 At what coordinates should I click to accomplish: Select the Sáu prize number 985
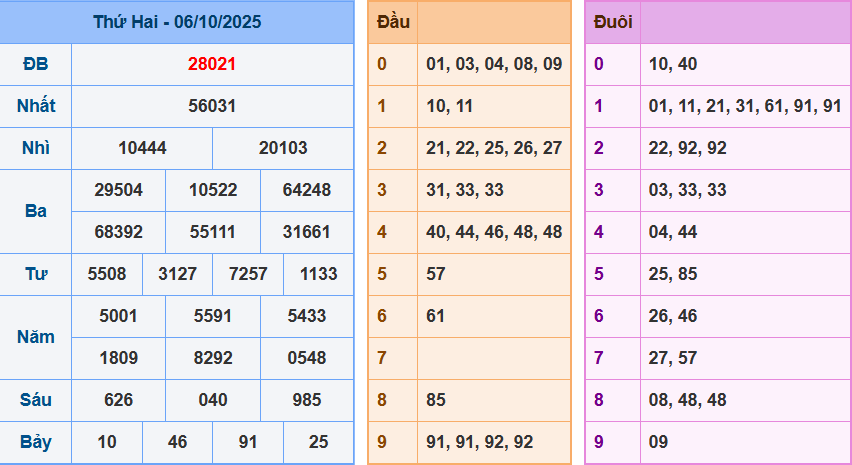point(307,400)
